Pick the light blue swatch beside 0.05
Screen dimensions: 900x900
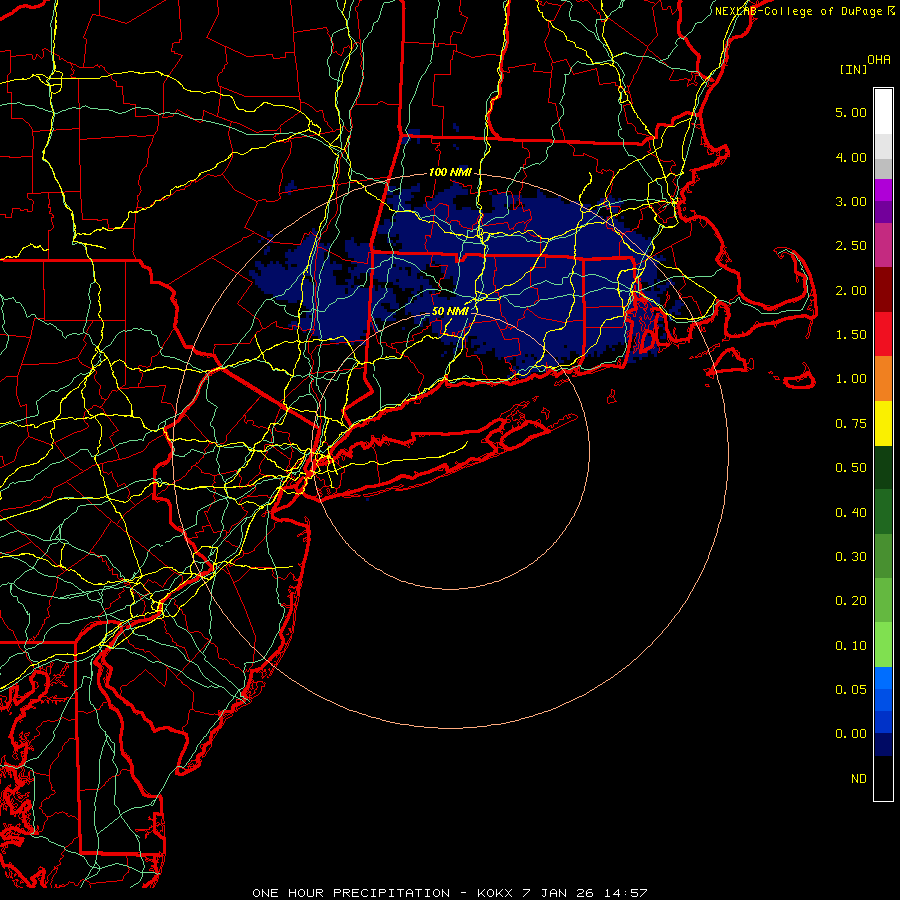883,678
